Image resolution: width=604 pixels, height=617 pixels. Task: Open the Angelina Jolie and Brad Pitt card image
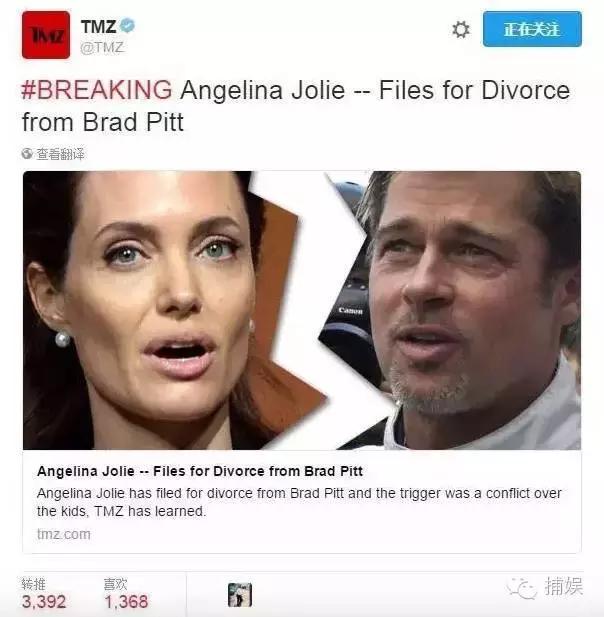302,310
